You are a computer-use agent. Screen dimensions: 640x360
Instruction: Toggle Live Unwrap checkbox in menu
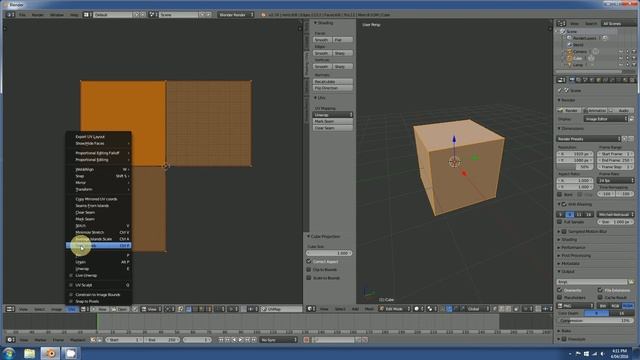point(71,276)
